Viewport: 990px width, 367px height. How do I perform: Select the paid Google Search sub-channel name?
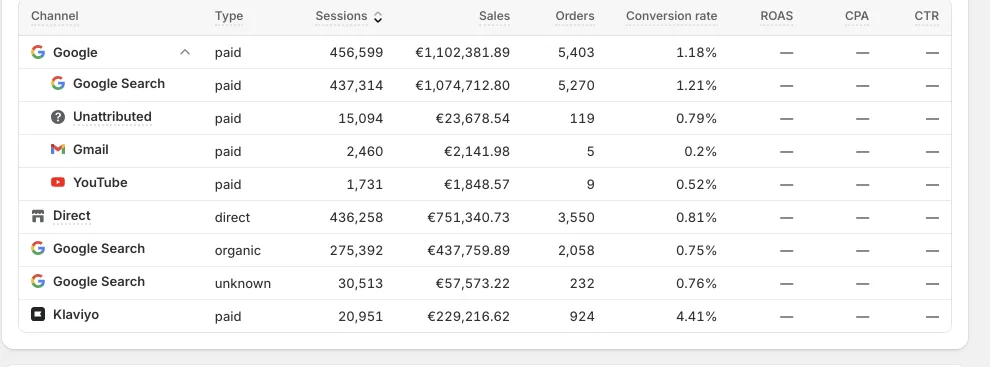(119, 84)
